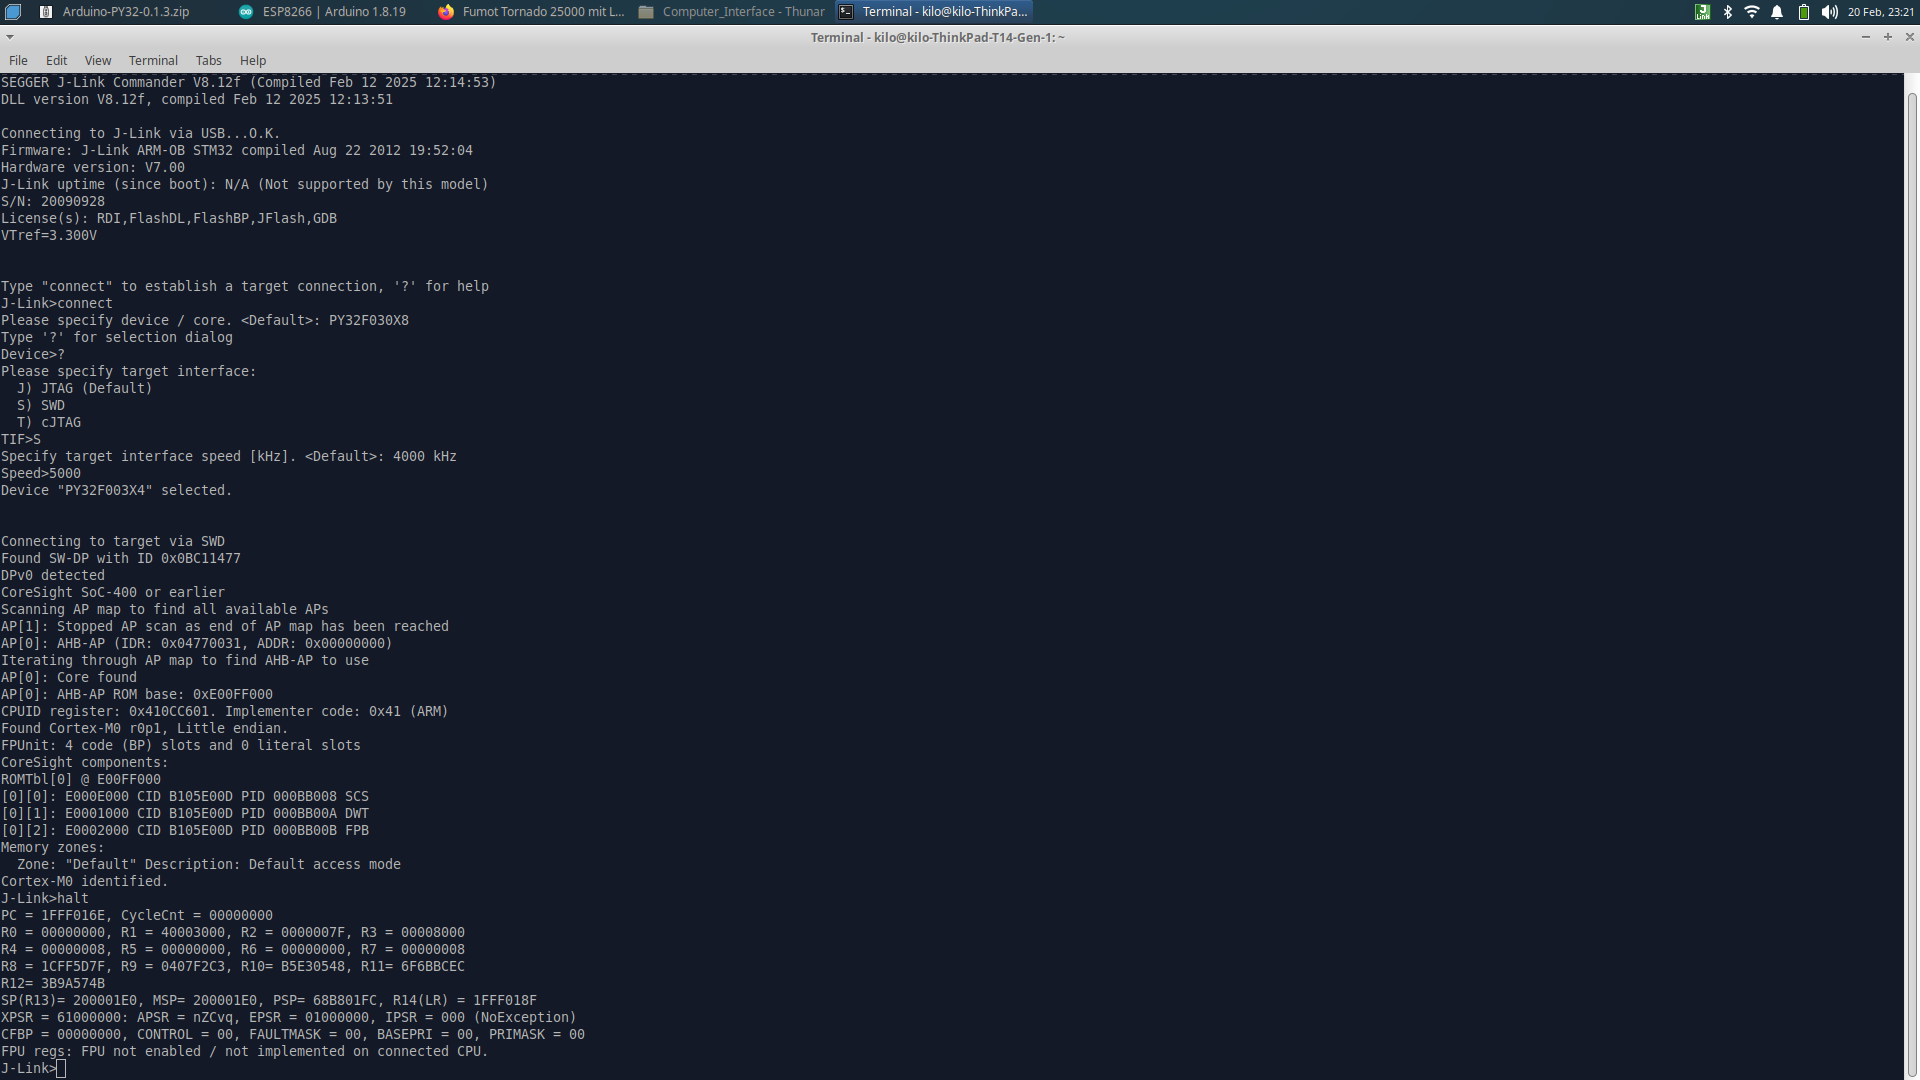Open the window menu arrow in title bar
Image resolution: width=1920 pixels, height=1080 pixels.
tap(10, 37)
